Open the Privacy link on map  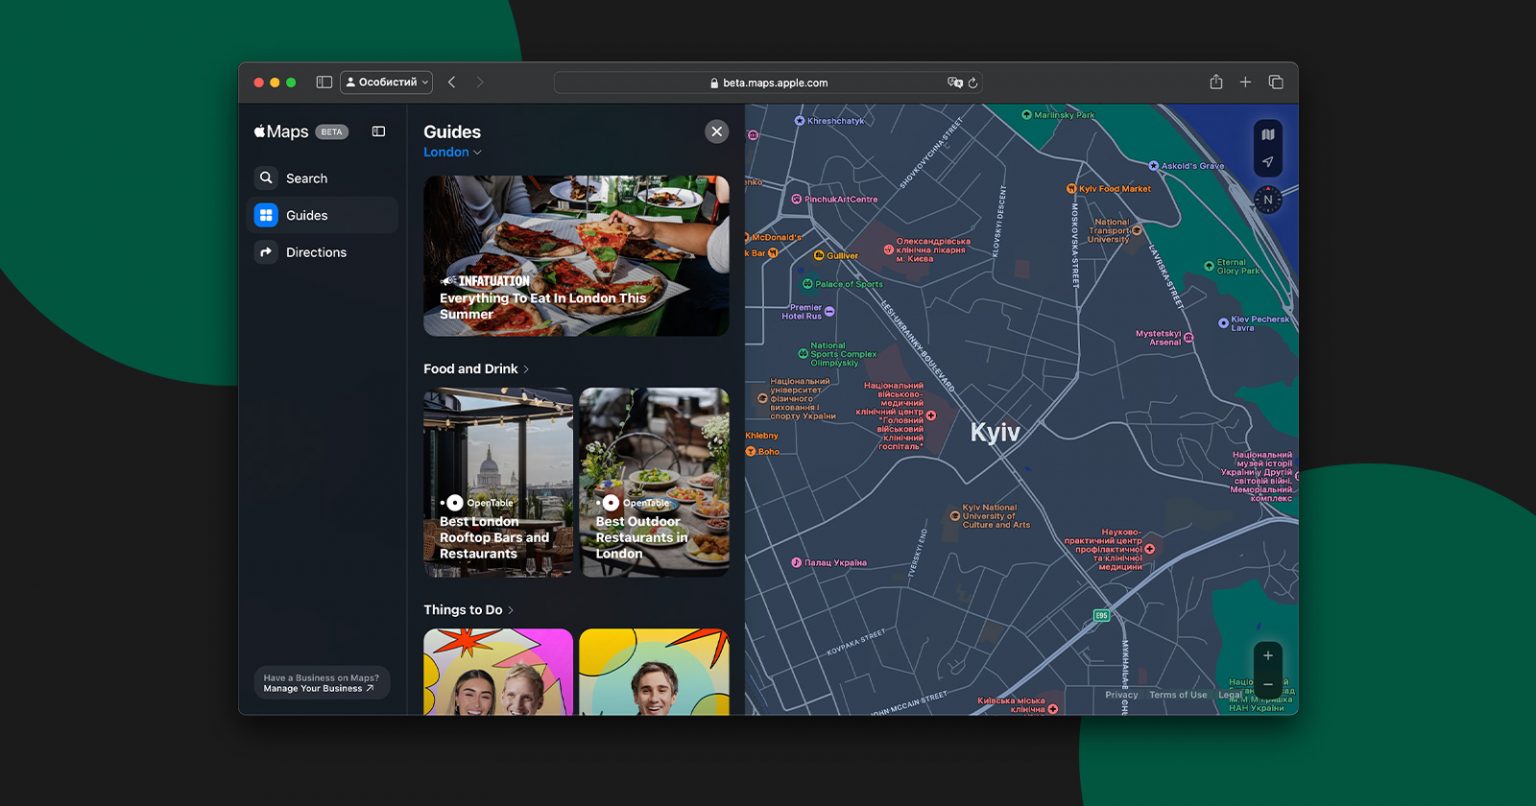click(x=1121, y=695)
